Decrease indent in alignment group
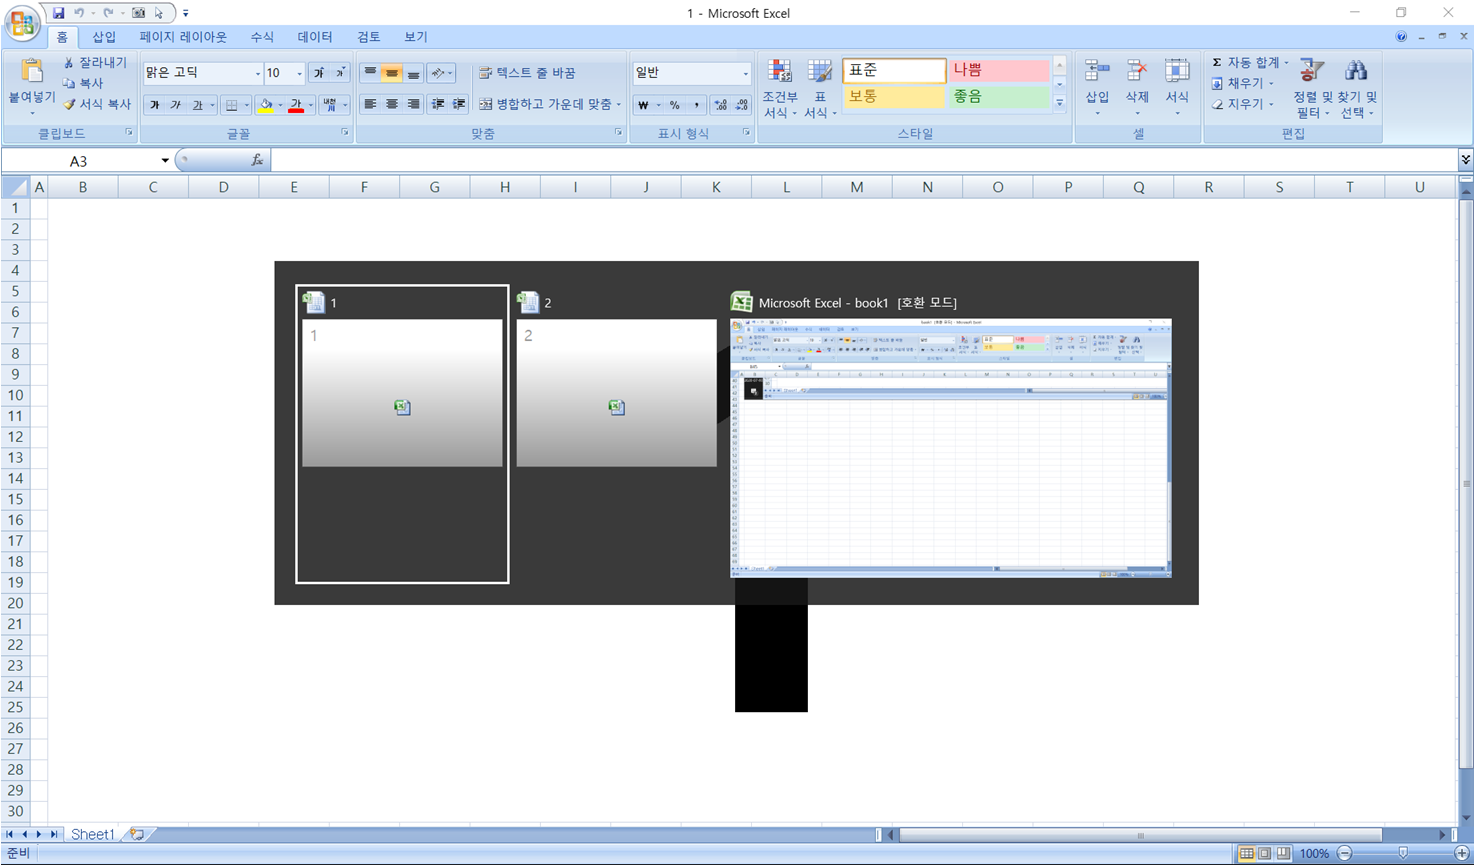The image size is (1475, 866). (x=437, y=104)
